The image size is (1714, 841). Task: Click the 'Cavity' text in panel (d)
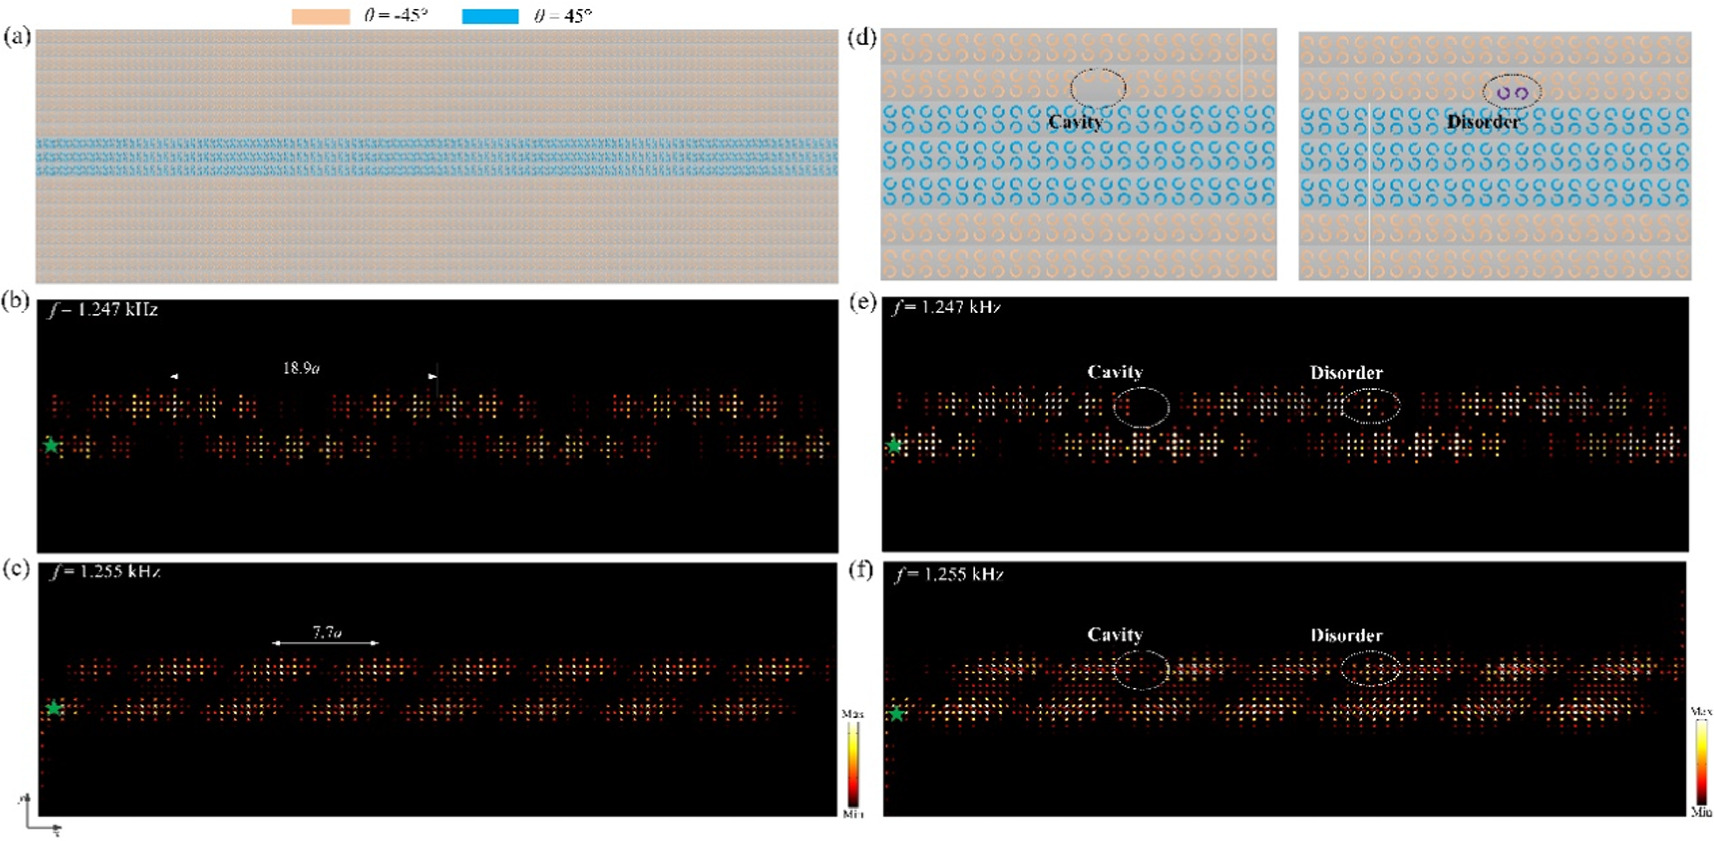point(1075,122)
